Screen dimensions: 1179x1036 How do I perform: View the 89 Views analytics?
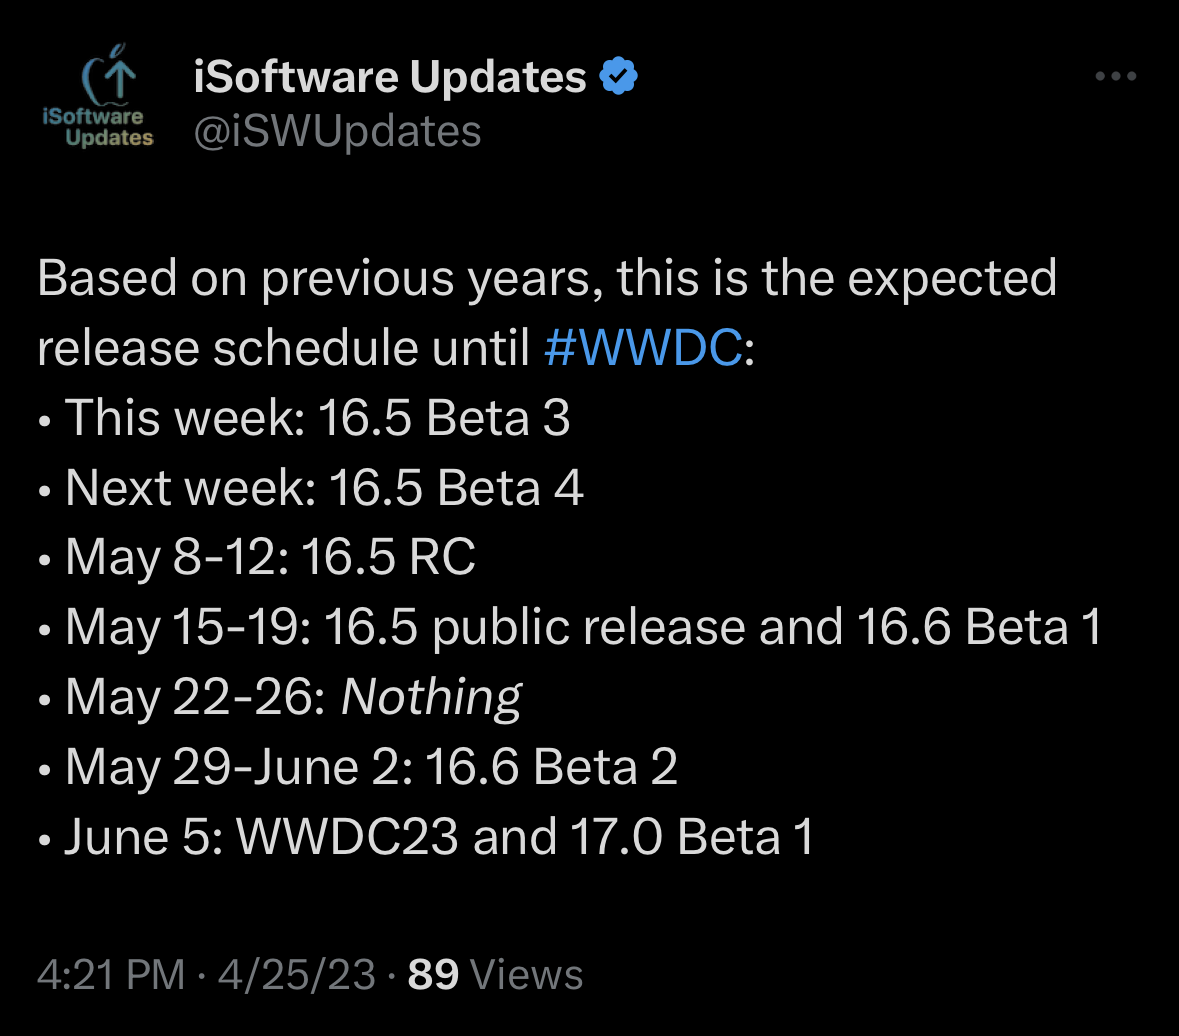click(x=496, y=974)
